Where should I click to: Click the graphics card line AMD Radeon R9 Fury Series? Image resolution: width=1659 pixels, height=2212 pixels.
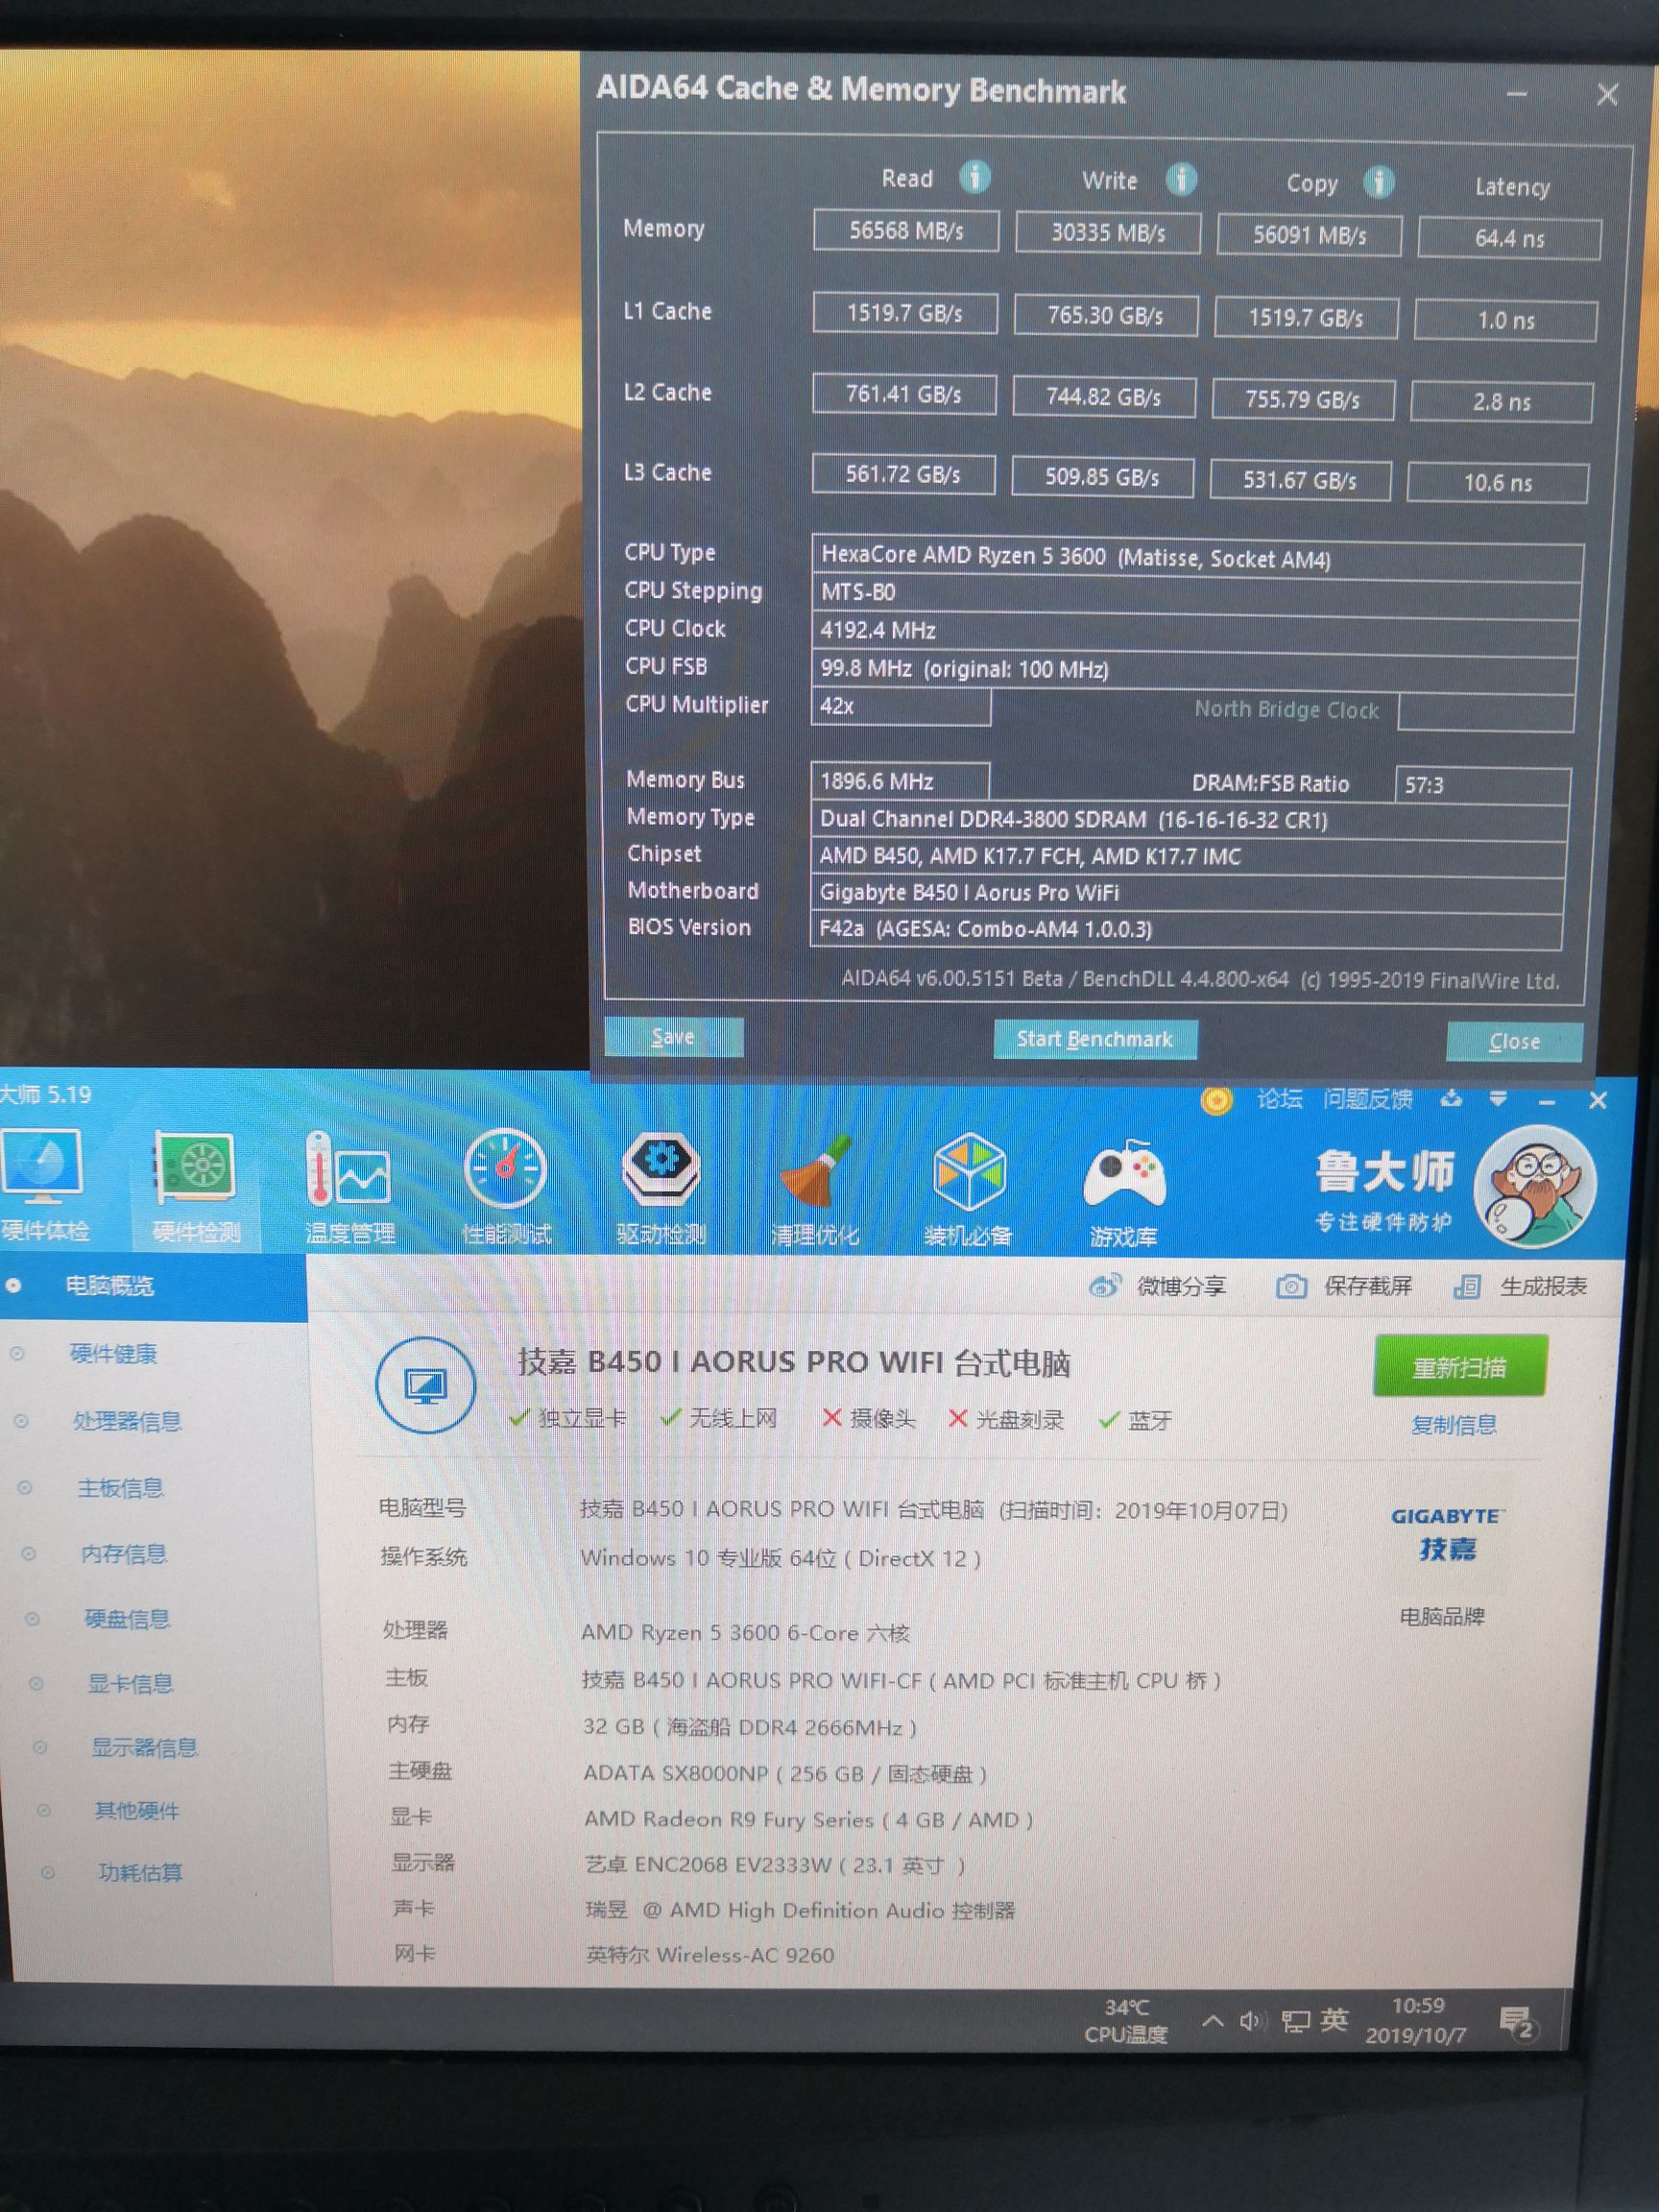click(809, 1819)
